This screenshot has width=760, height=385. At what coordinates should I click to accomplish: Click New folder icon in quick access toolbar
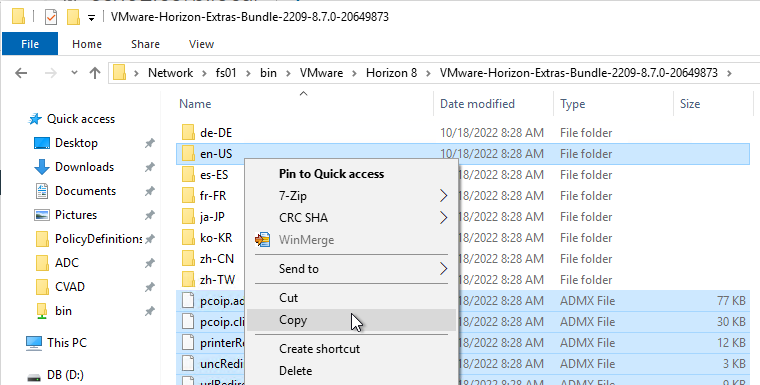73,17
